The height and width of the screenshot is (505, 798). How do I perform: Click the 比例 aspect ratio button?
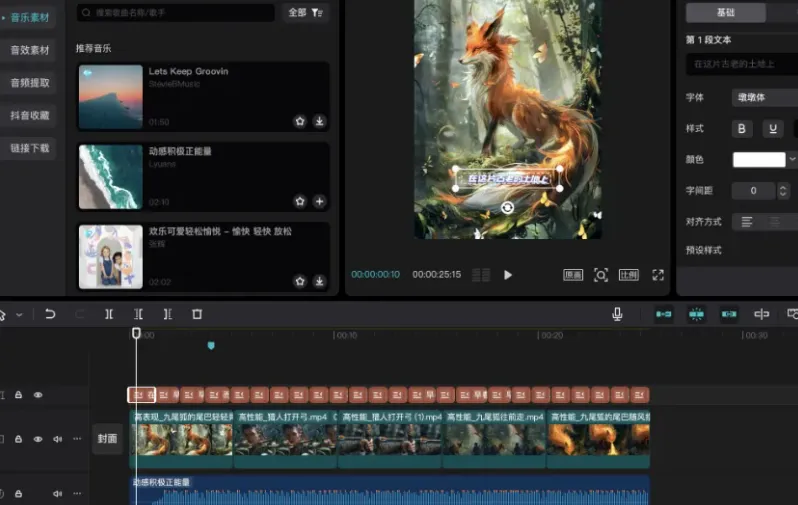[x=629, y=275]
